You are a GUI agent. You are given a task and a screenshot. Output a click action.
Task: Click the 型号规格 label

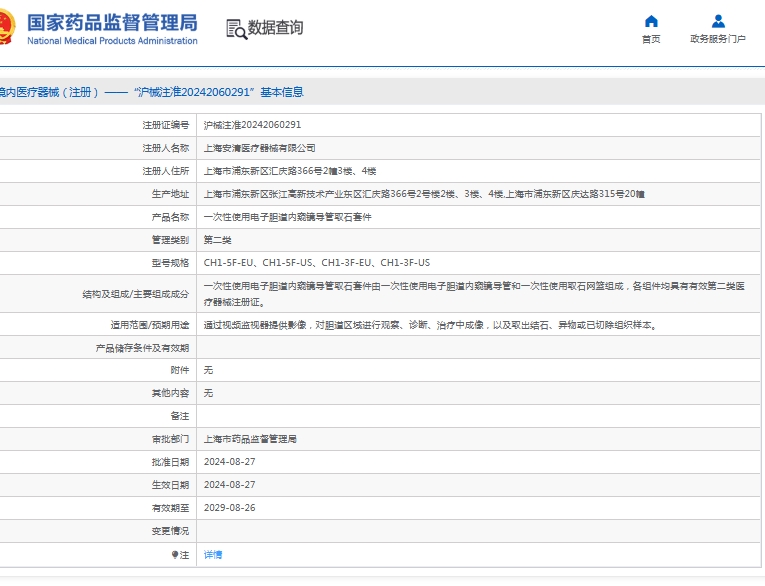170,263
